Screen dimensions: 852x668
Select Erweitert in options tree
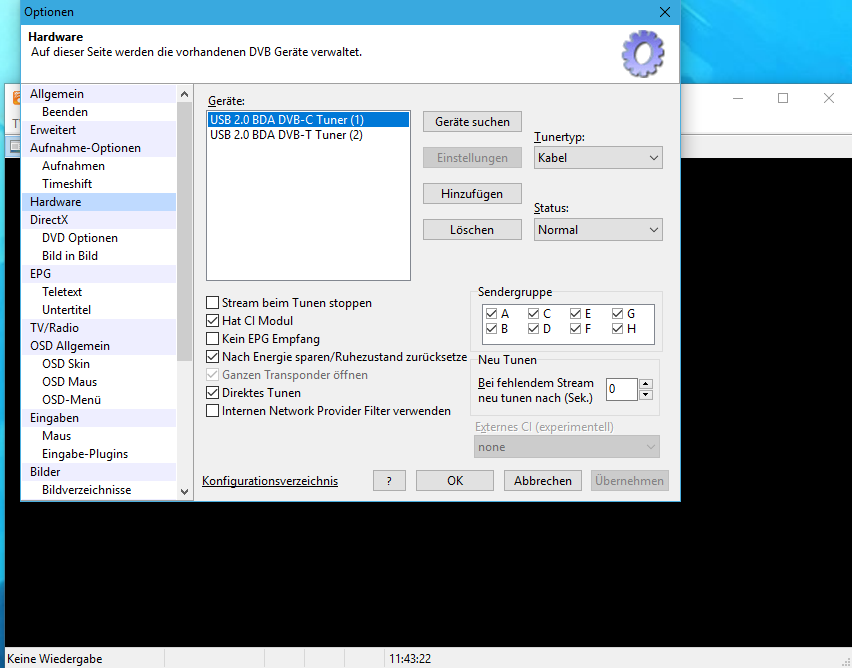(99, 130)
